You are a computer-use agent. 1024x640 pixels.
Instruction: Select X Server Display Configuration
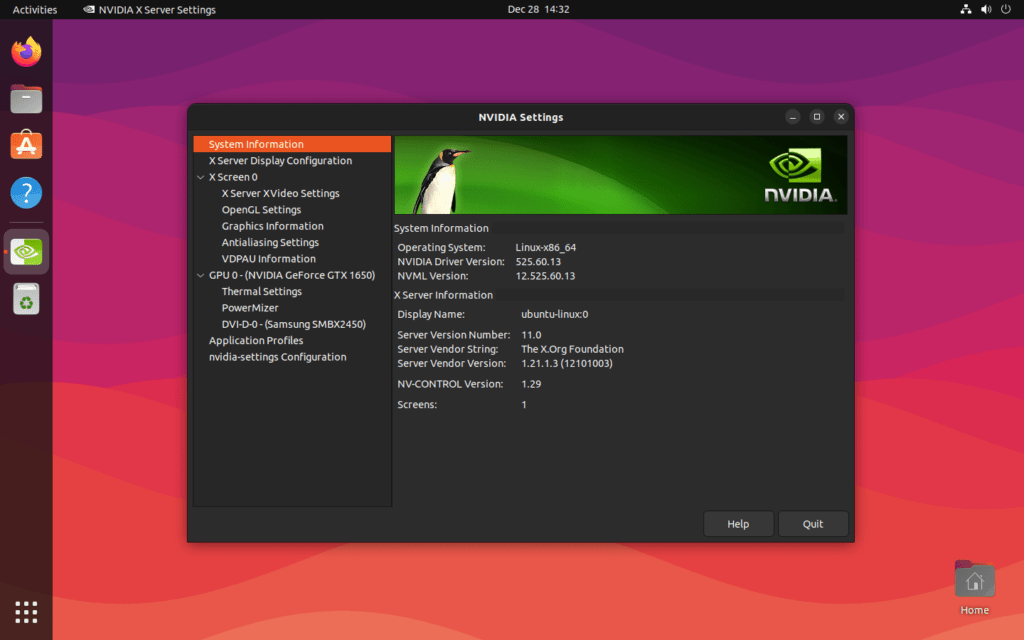(x=280, y=161)
